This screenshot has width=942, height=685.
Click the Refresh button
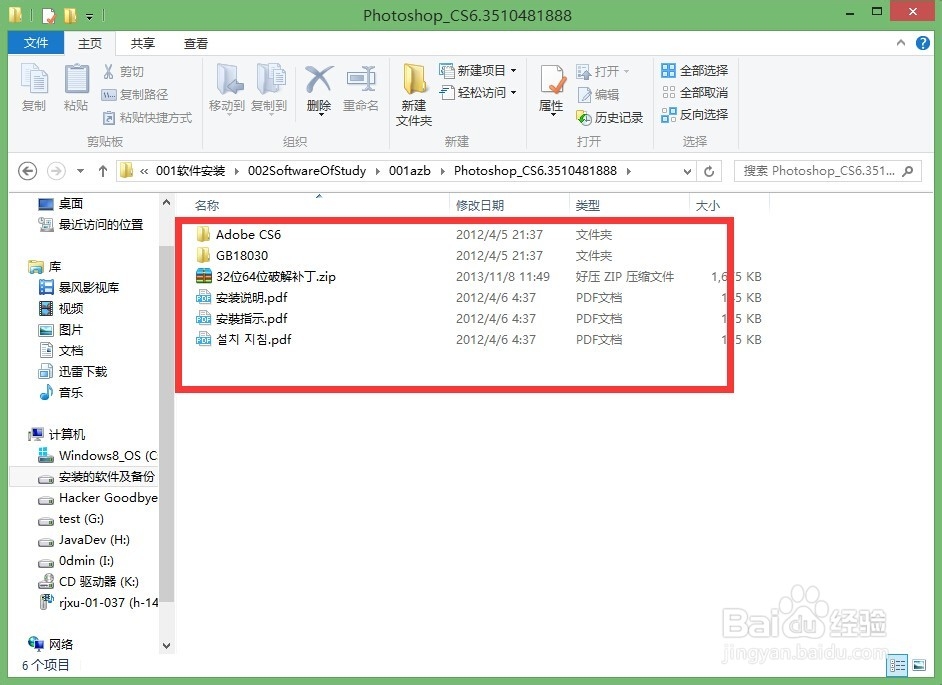[x=709, y=171]
